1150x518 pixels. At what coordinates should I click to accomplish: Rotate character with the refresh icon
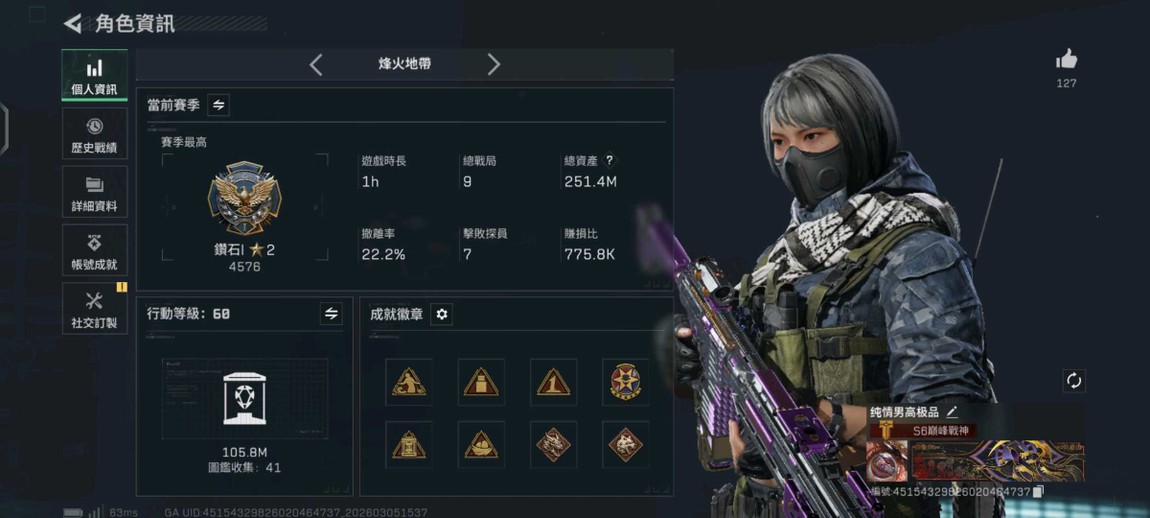1074,381
